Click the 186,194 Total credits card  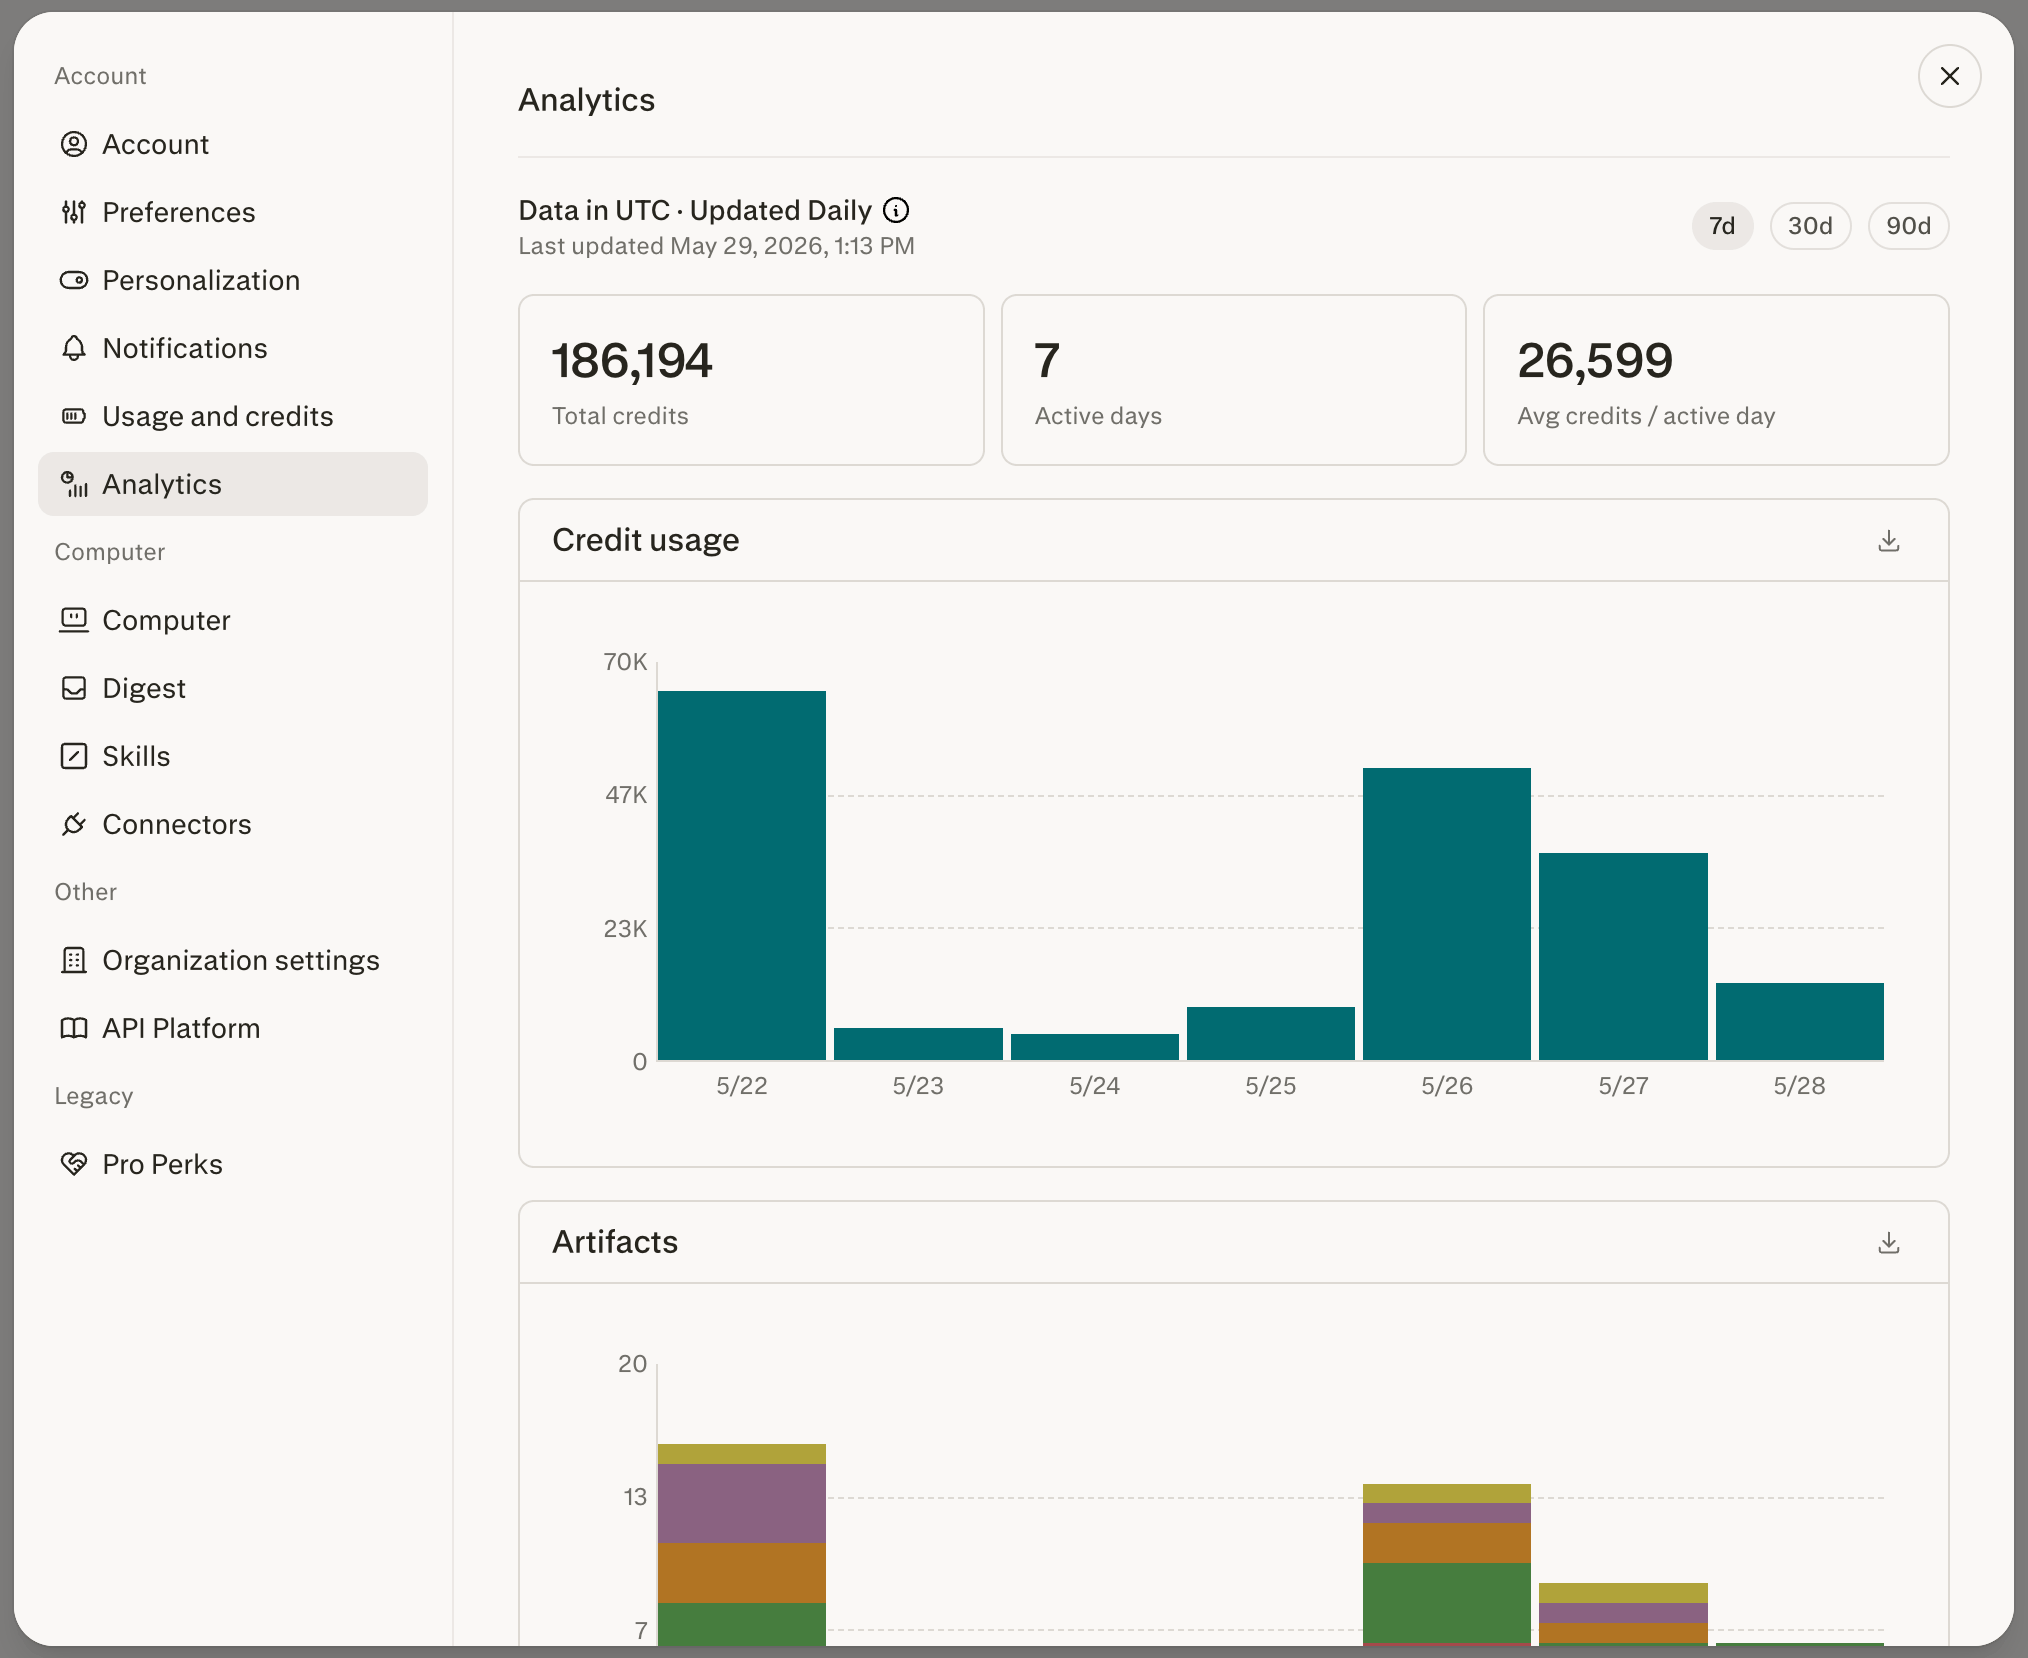pyautogui.click(x=751, y=380)
